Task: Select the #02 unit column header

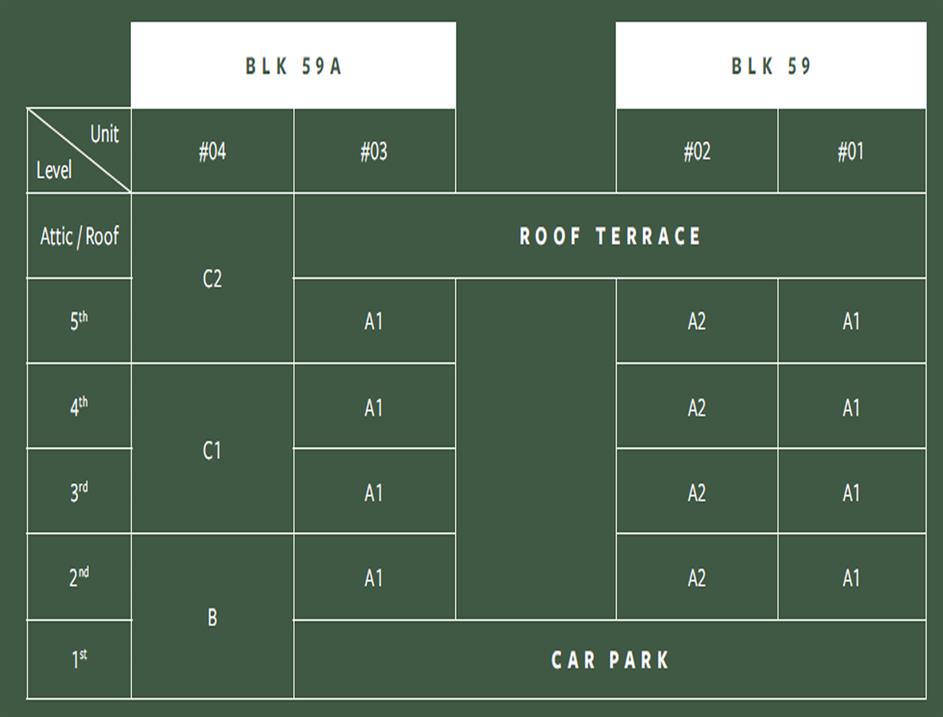Action: [696, 151]
